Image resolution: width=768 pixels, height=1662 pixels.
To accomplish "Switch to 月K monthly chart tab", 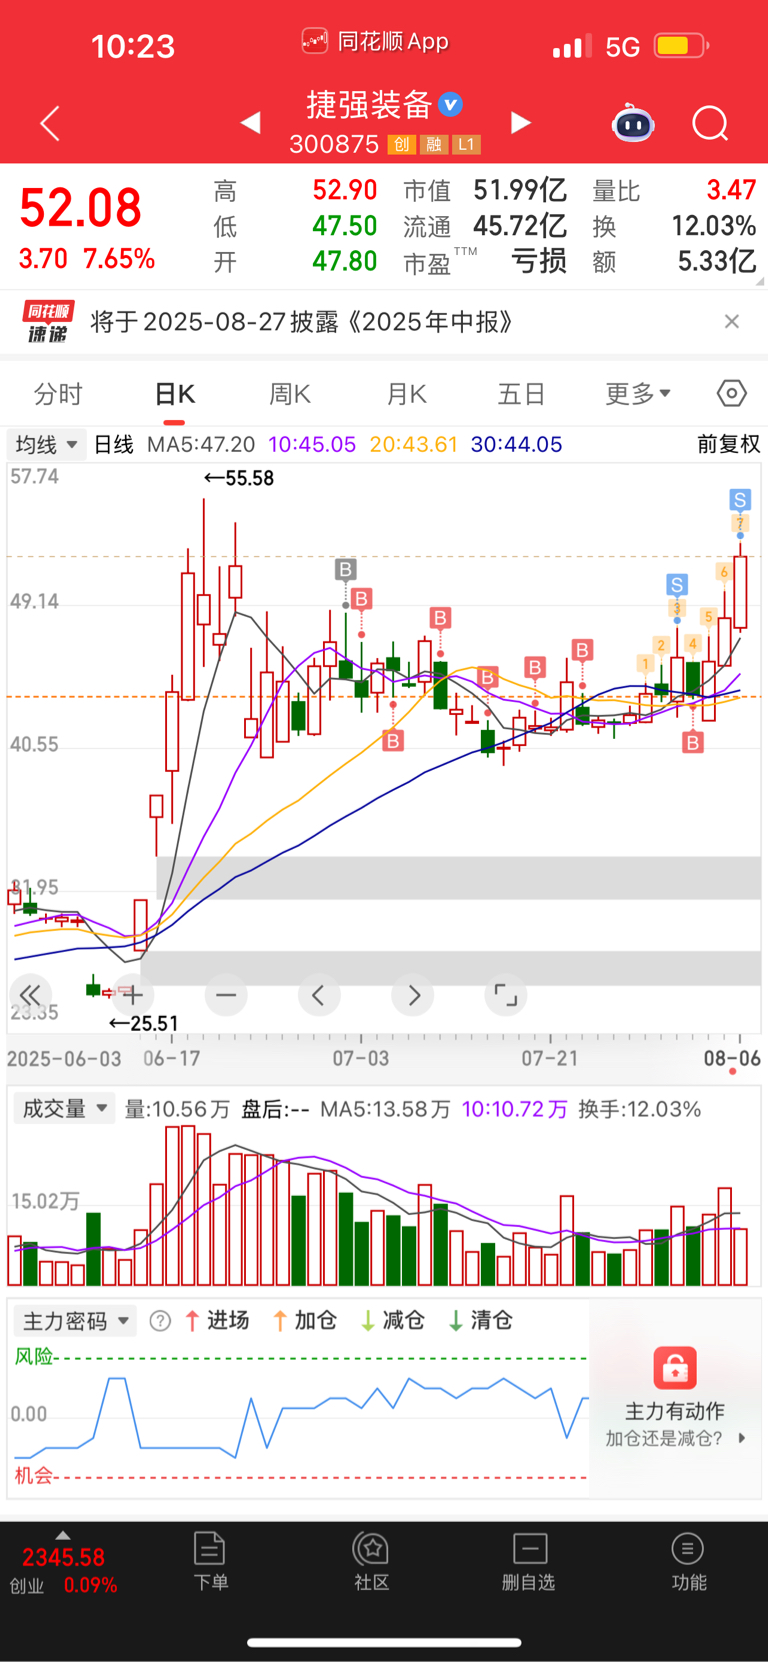I will [x=406, y=394].
